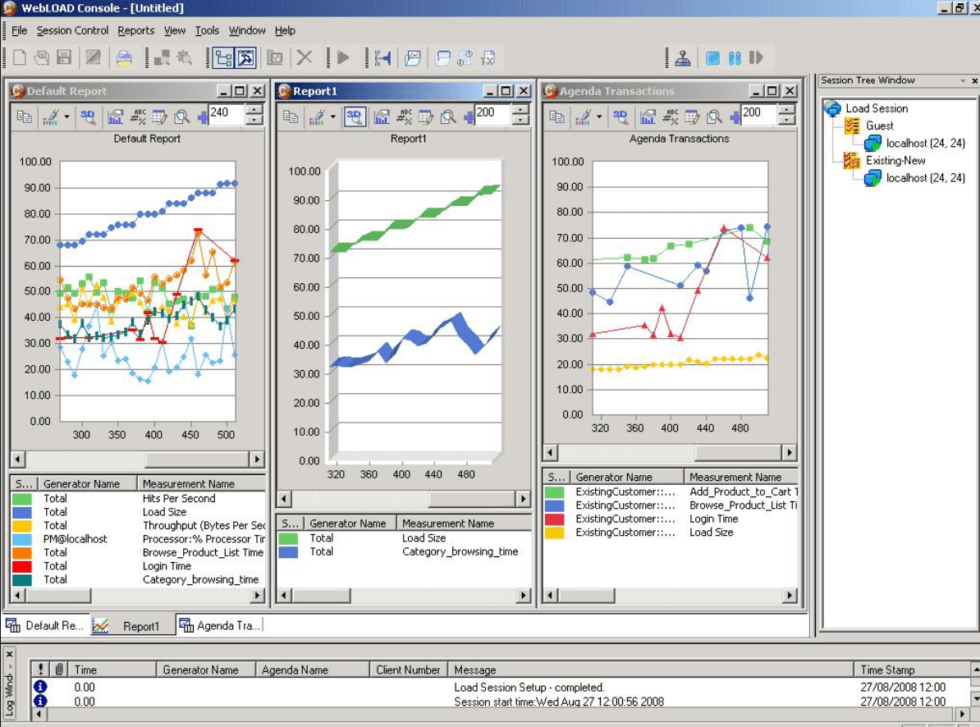Image resolution: width=980 pixels, height=727 pixels.
Task: Toggle 3D view in Report1 toolbar
Action: tap(354, 117)
